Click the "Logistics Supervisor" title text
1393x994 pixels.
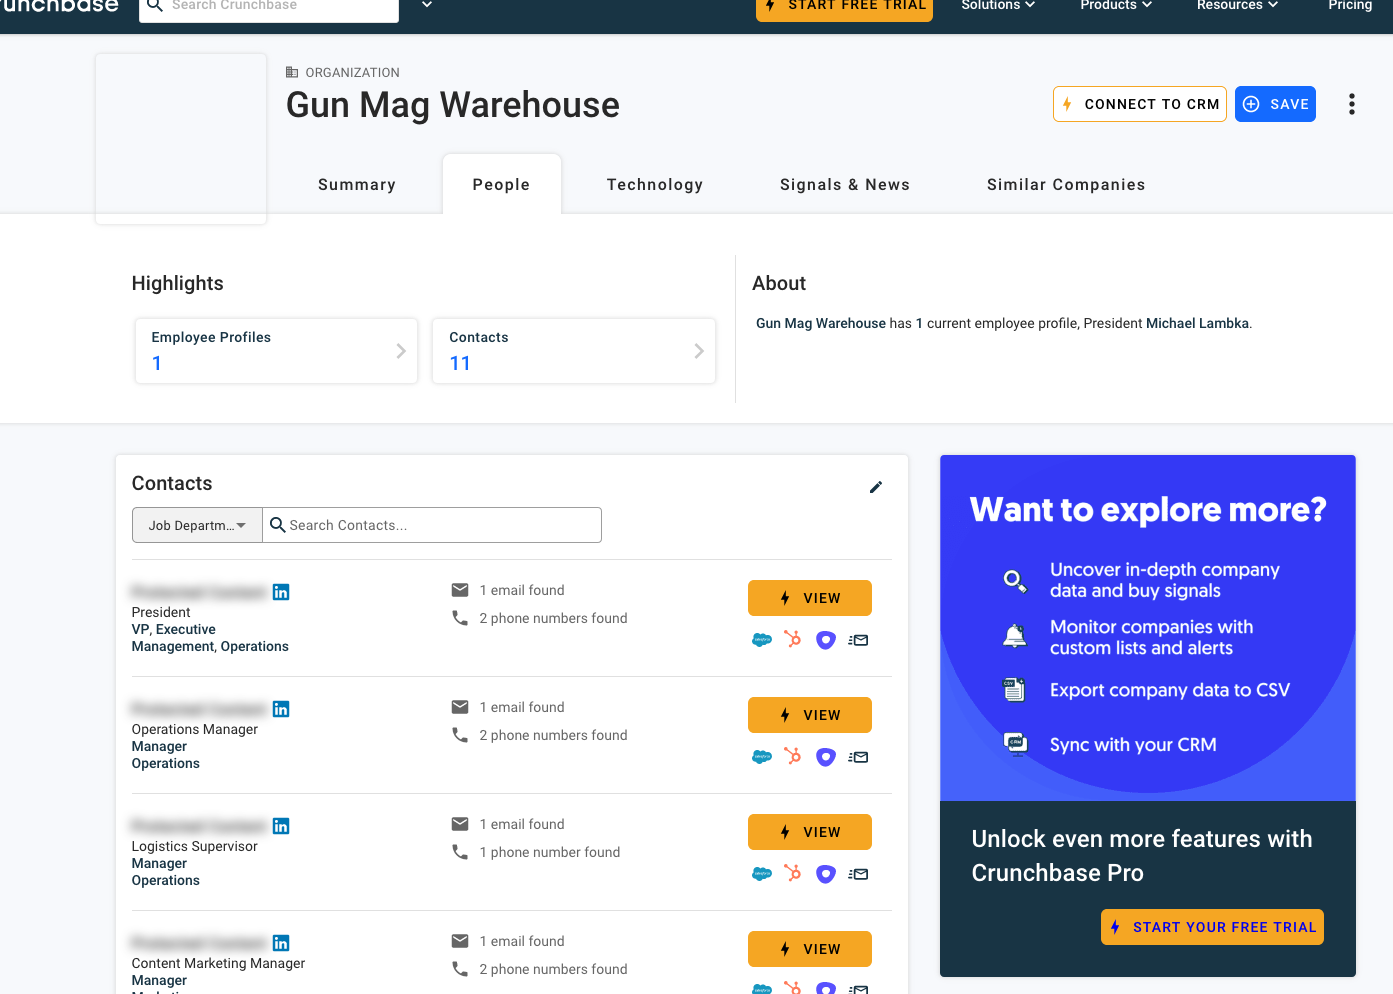click(195, 846)
